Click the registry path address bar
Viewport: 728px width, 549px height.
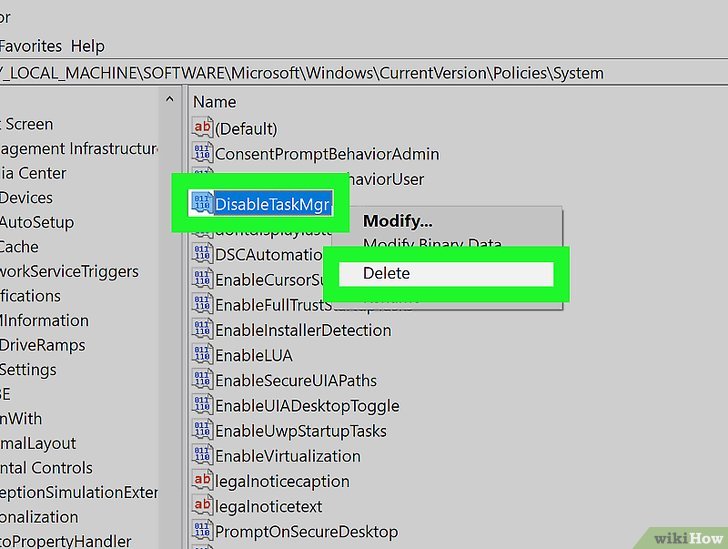364,73
